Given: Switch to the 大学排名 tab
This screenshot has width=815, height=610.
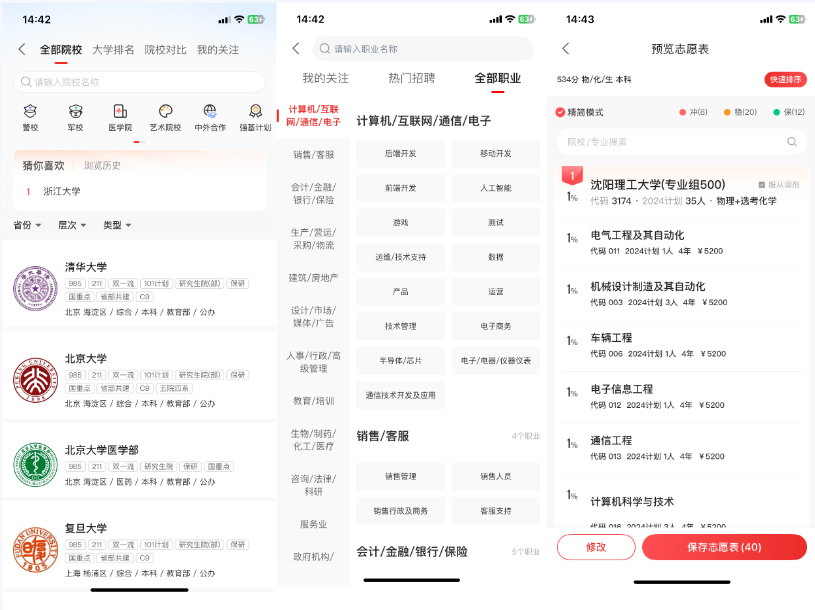Looking at the screenshot, I should tap(113, 50).
